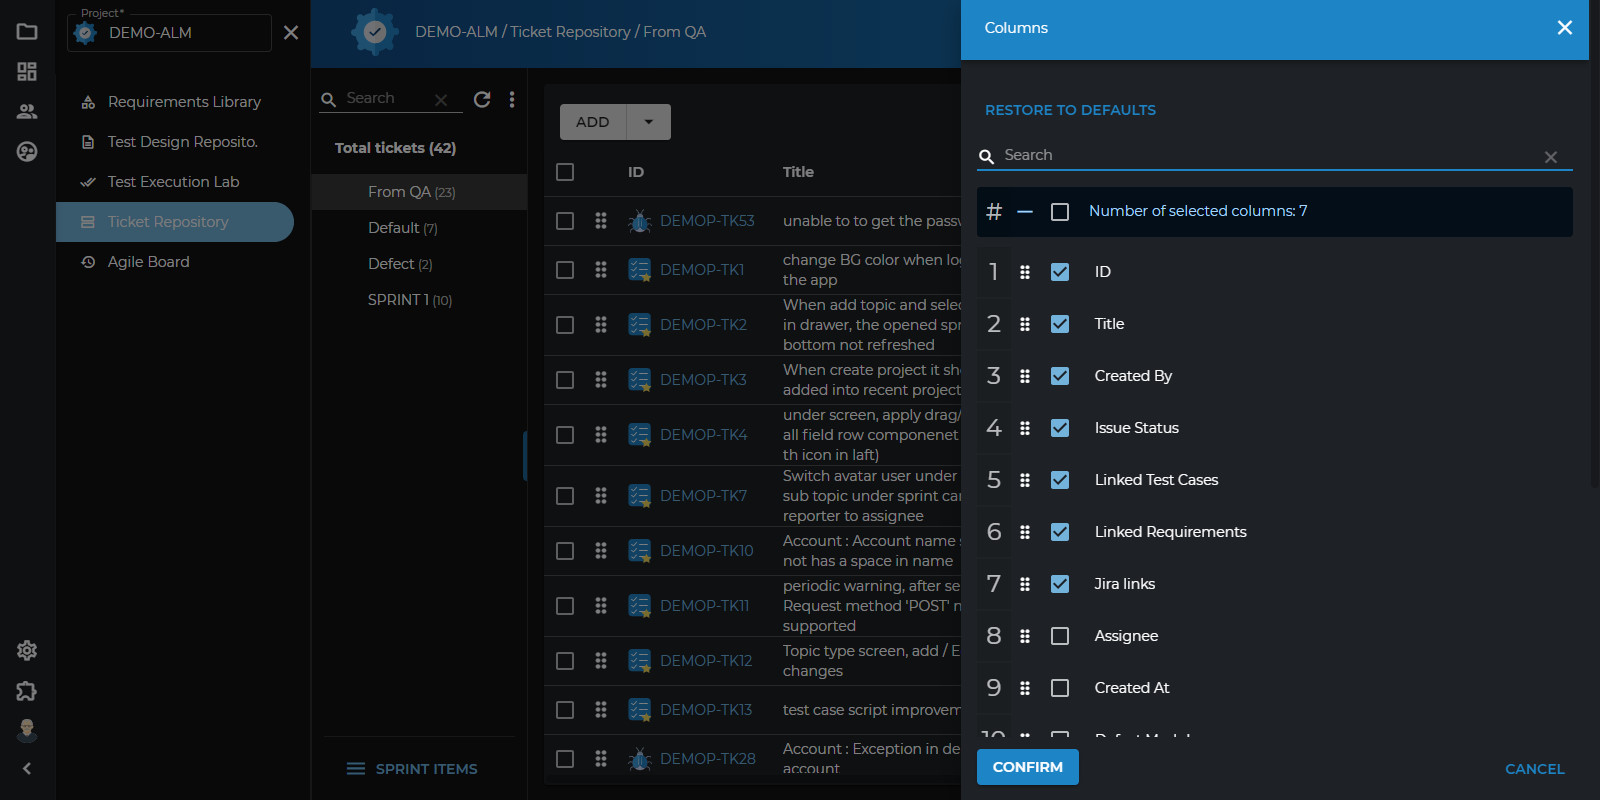Click the minus collapse icon in columns header
The width and height of the screenshot is (1600, 800).
click(x=1025, y=212)
